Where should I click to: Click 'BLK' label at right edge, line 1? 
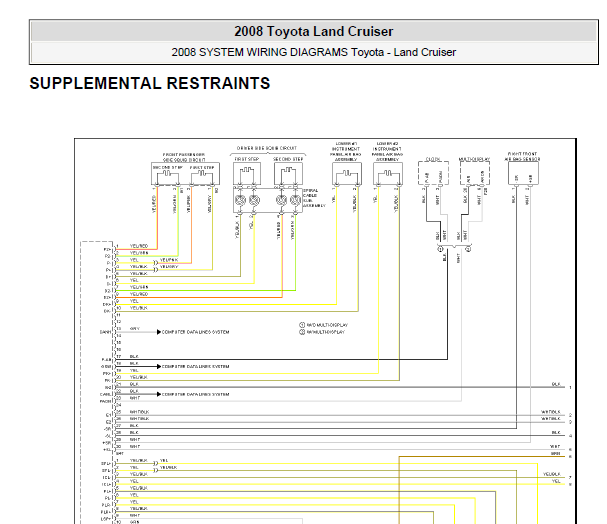(x=556, y=384)
